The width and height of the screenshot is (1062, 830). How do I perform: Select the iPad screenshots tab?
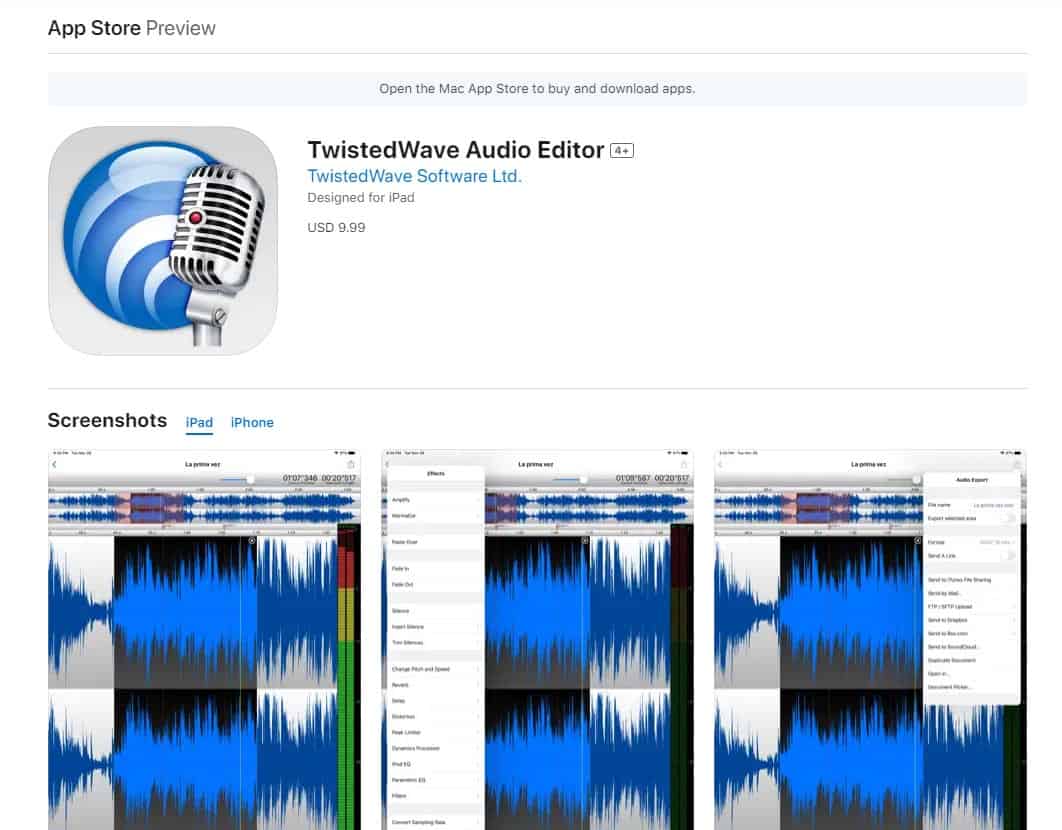point(199,423)
